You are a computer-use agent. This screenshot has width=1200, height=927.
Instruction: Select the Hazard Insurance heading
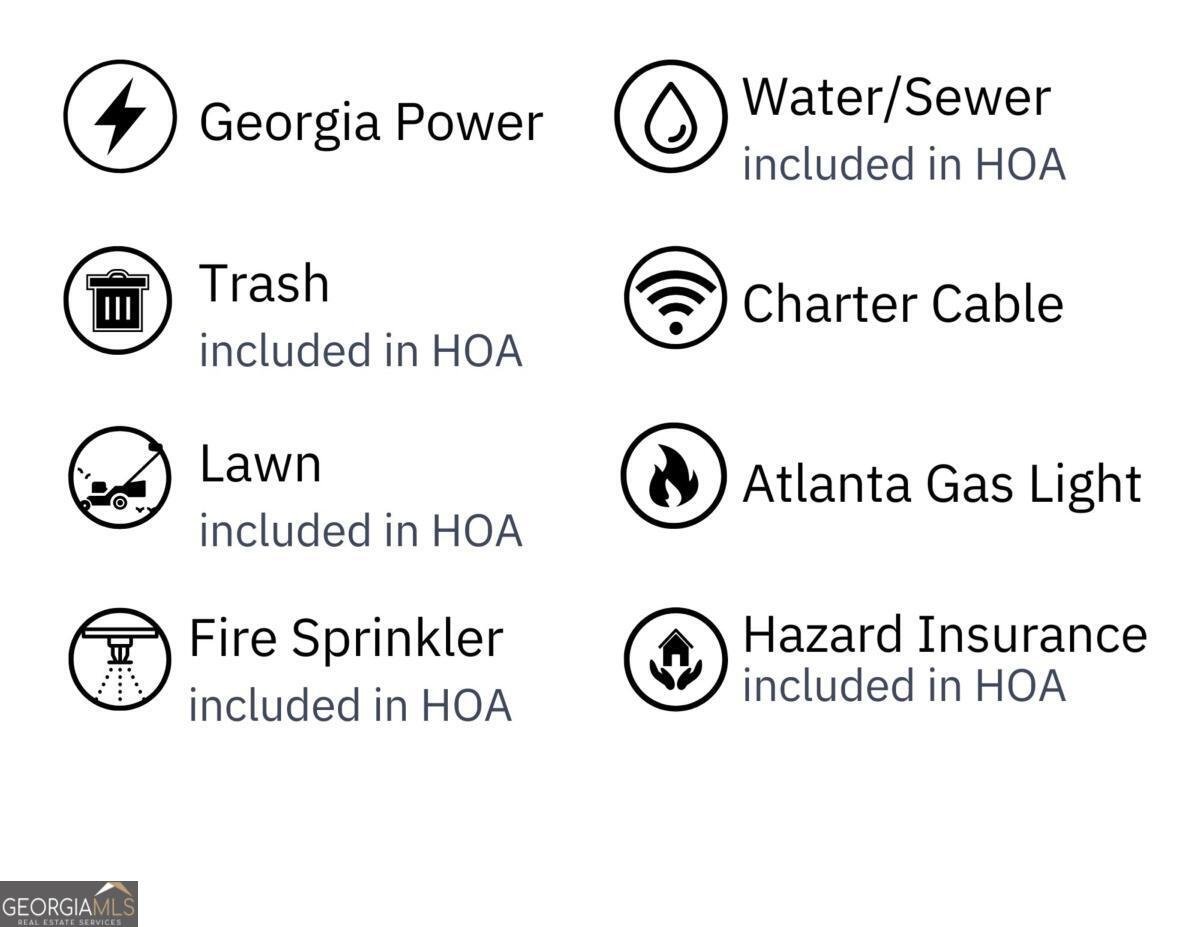tap(945, 634)
